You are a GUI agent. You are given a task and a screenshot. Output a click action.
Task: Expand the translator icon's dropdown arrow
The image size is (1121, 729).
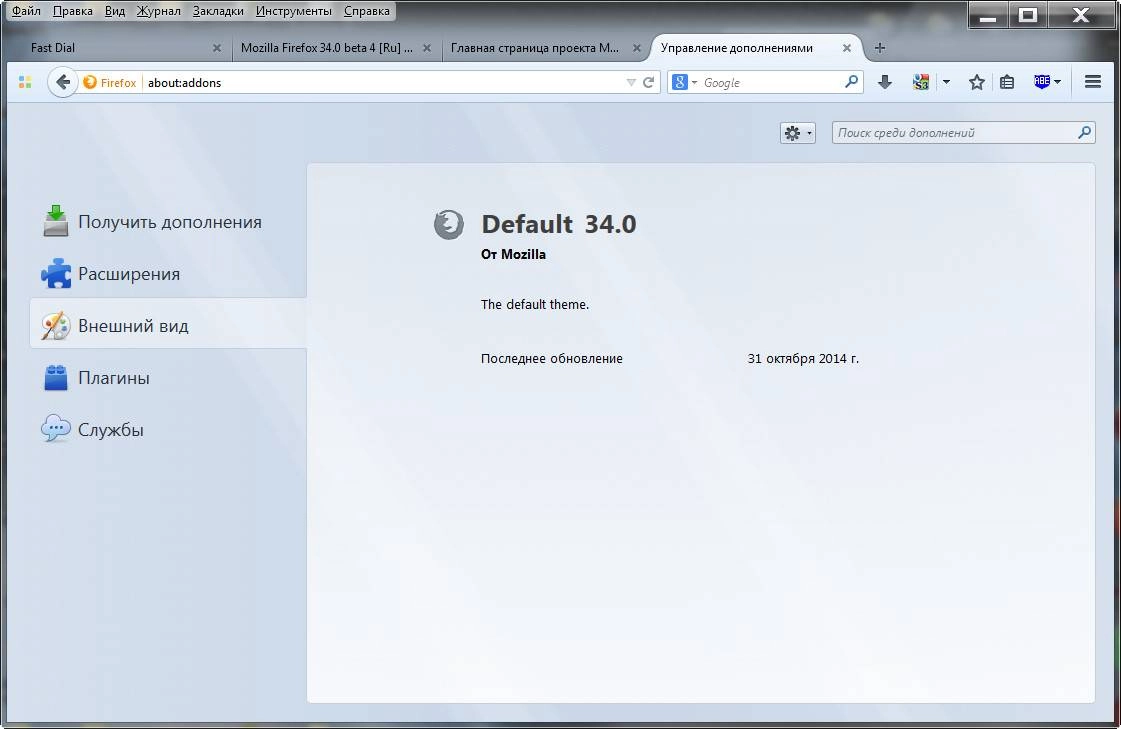(x=946, y=82)
